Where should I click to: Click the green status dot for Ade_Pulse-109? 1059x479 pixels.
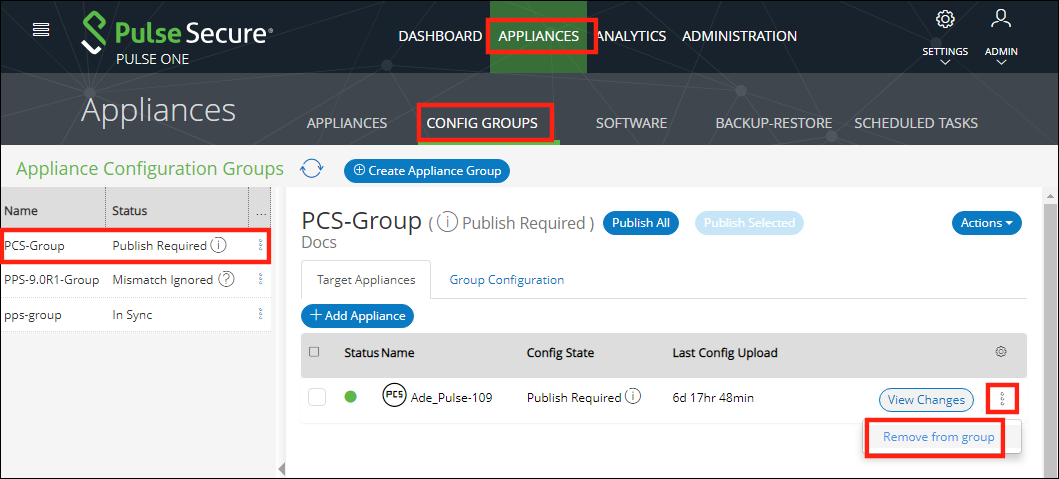click(x=351, y=397)
